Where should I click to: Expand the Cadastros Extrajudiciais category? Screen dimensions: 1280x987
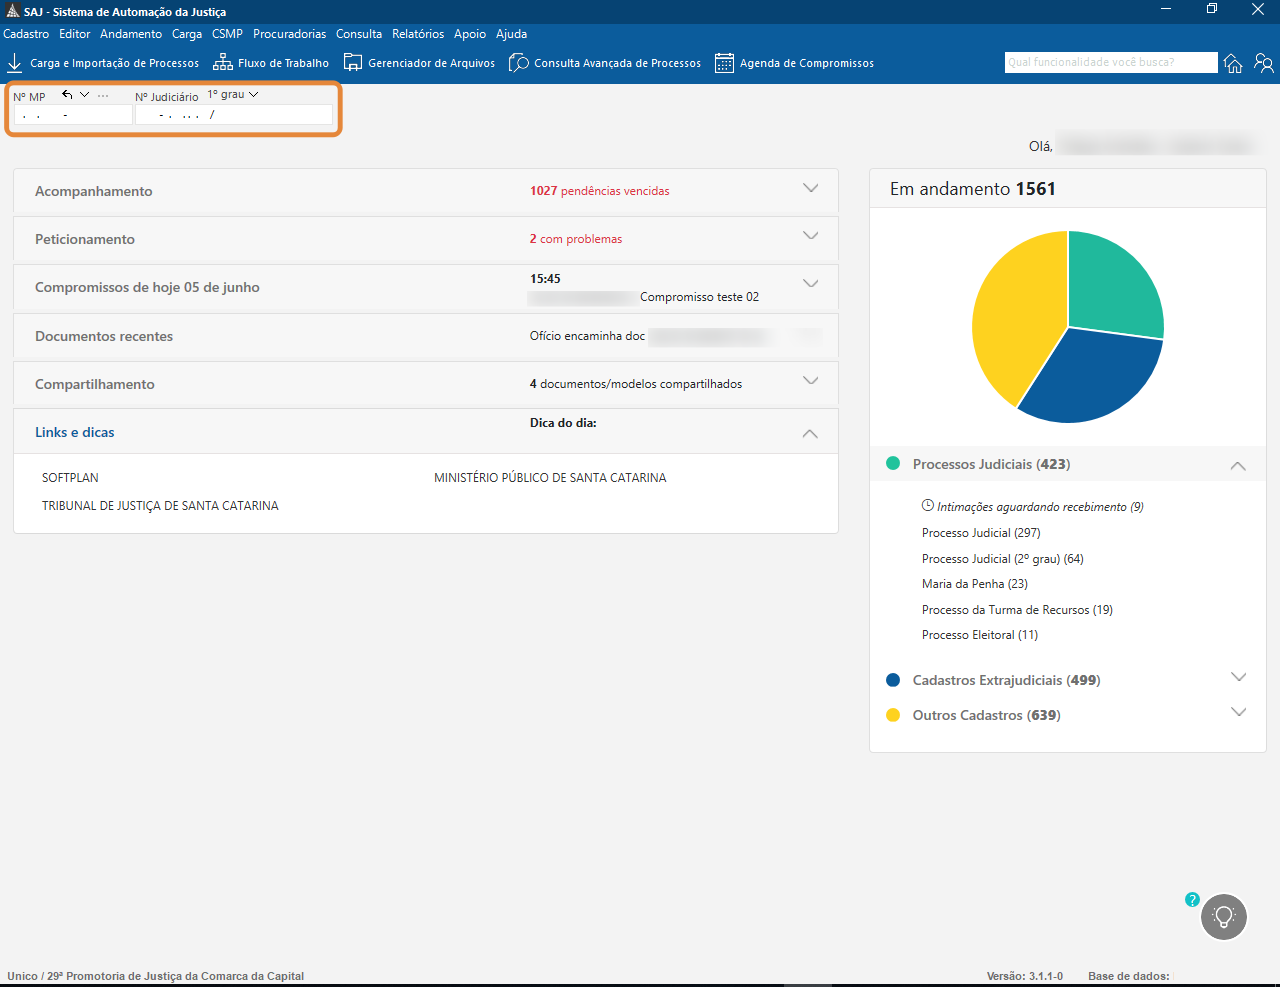1238,678
